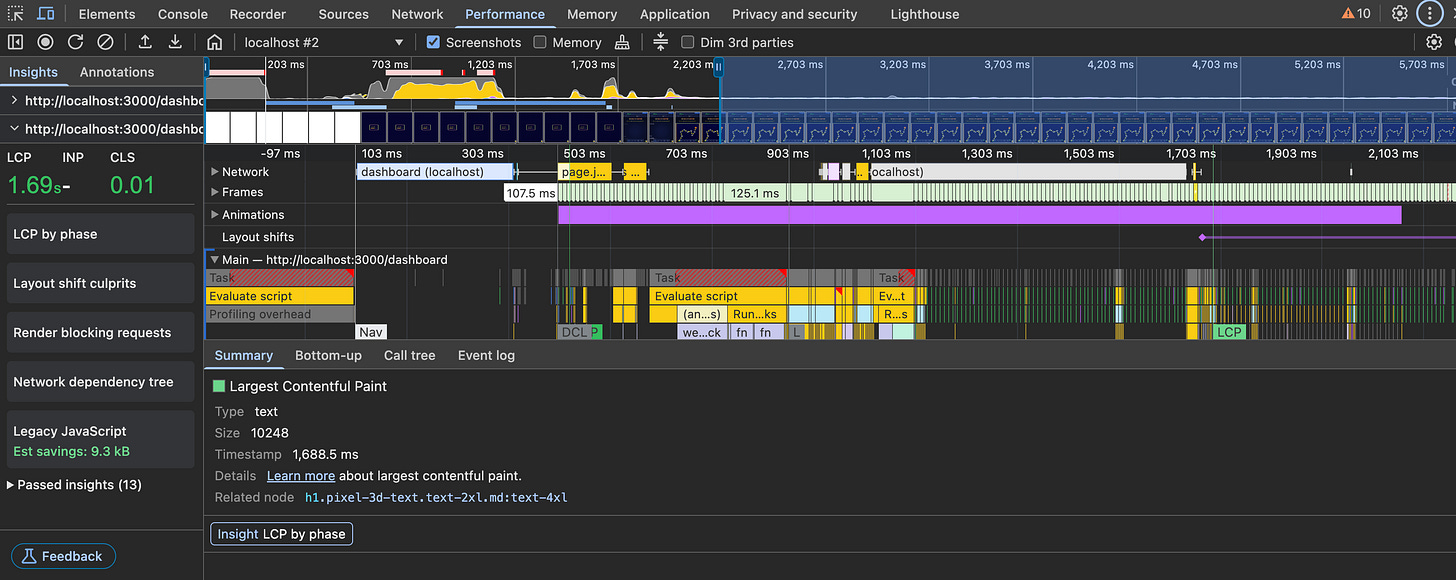Click the green LCP marker in timeline
This screenshot has height=580, width=1456.
click(1229, 332)
